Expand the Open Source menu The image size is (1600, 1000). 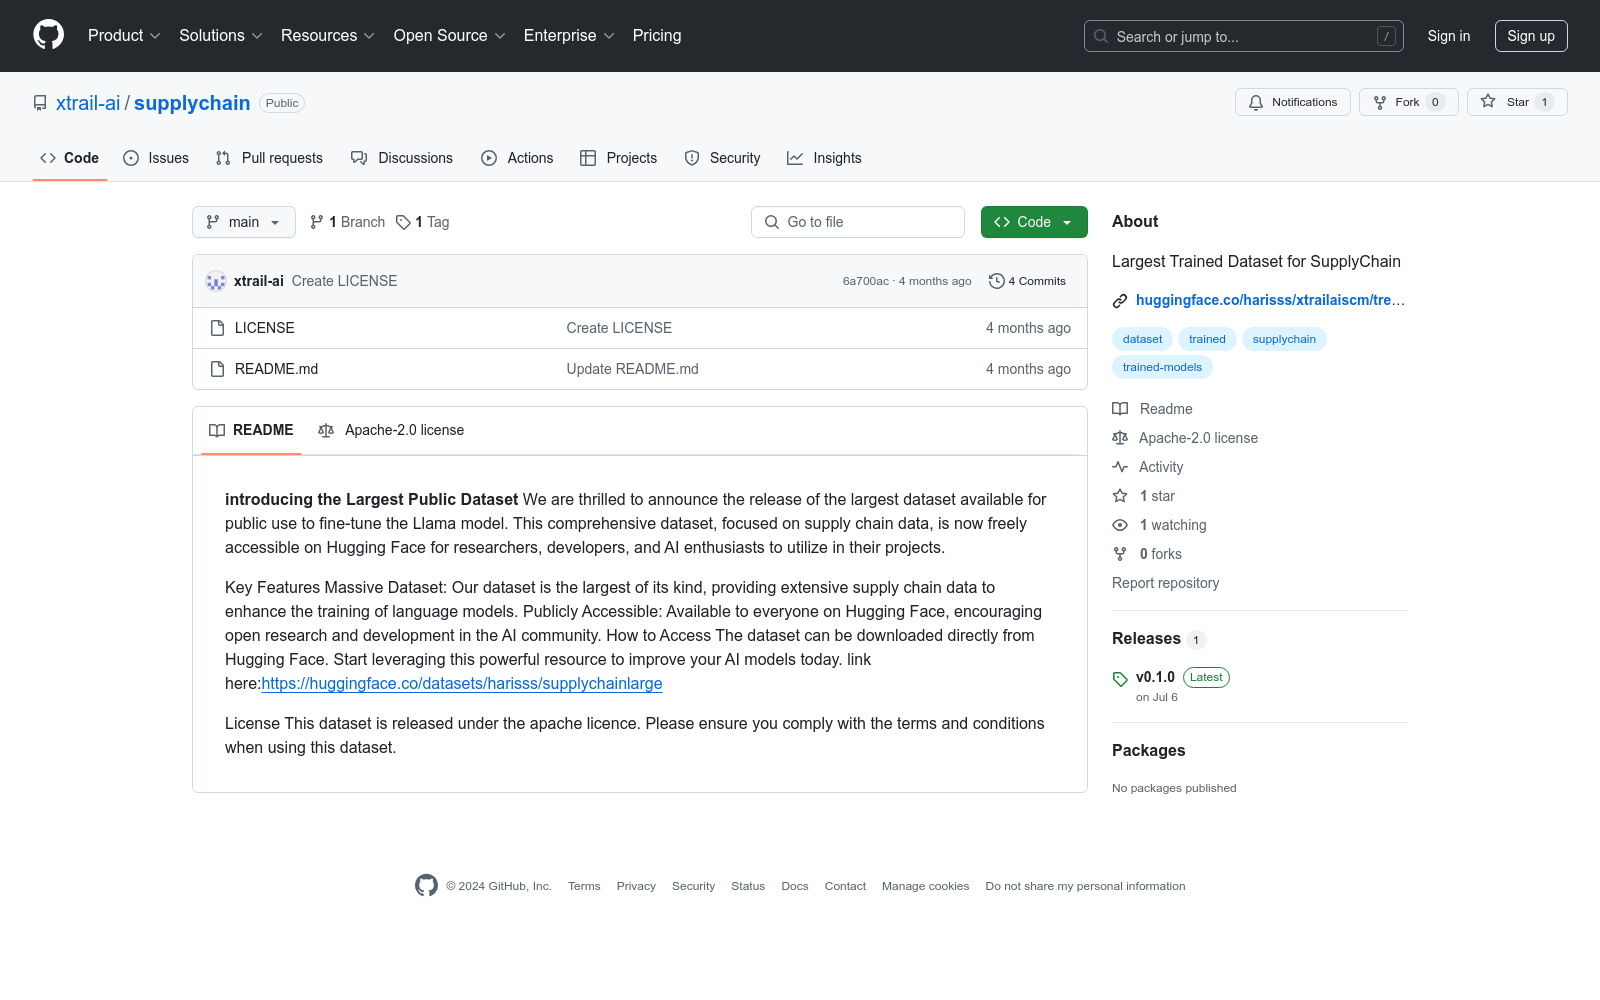(x=450, y=36)
